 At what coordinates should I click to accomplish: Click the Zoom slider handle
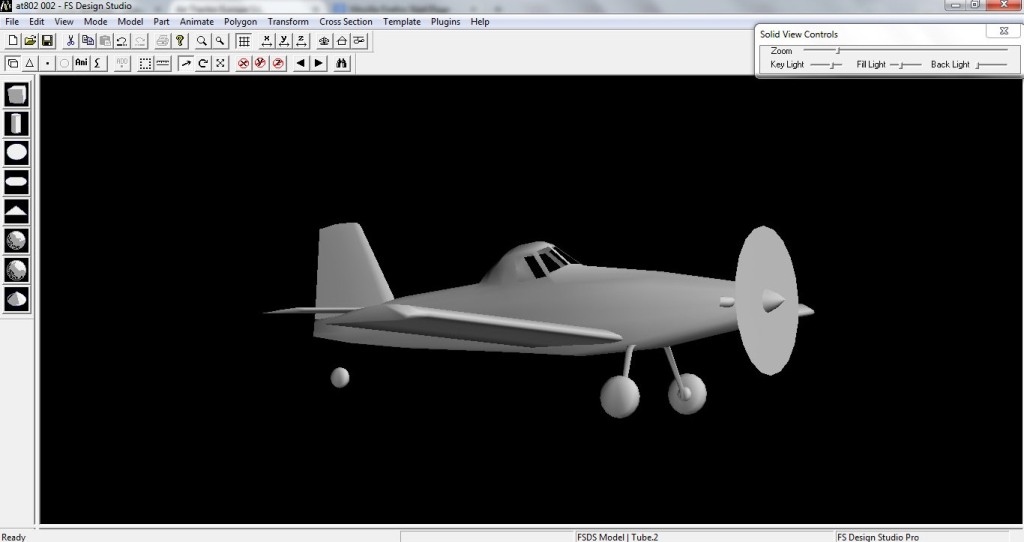click(x=838, y=50)
